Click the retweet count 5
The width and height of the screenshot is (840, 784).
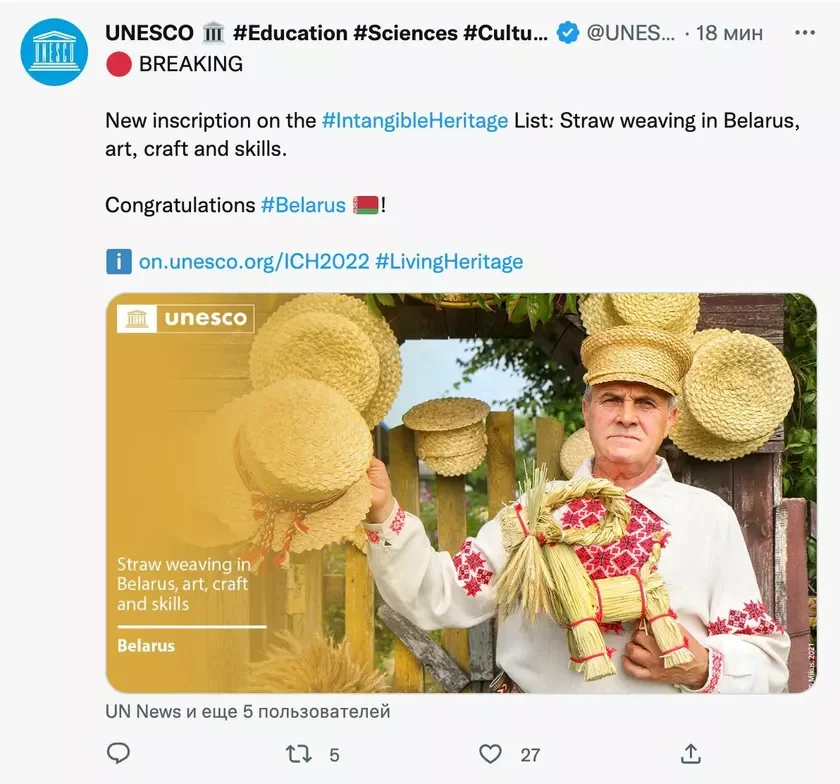pos(334,755)
